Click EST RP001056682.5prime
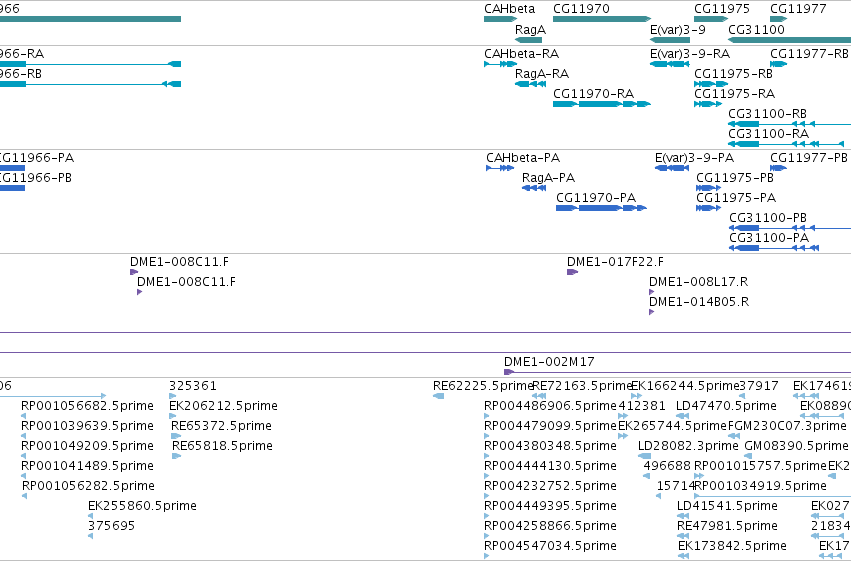Image resolution: width=851 pixels, height=561 pixels. [x=23, y=416]
